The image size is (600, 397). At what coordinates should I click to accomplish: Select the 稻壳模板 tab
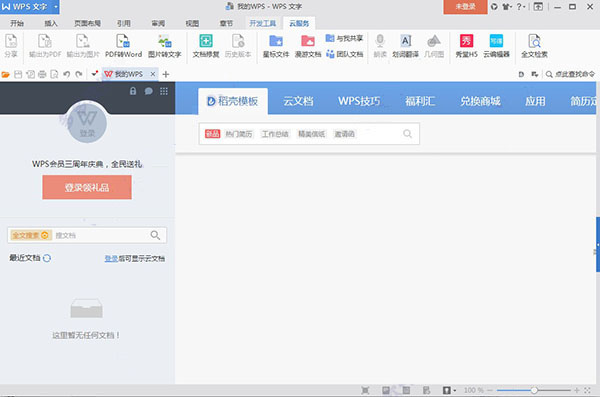[x=233, y=101]
